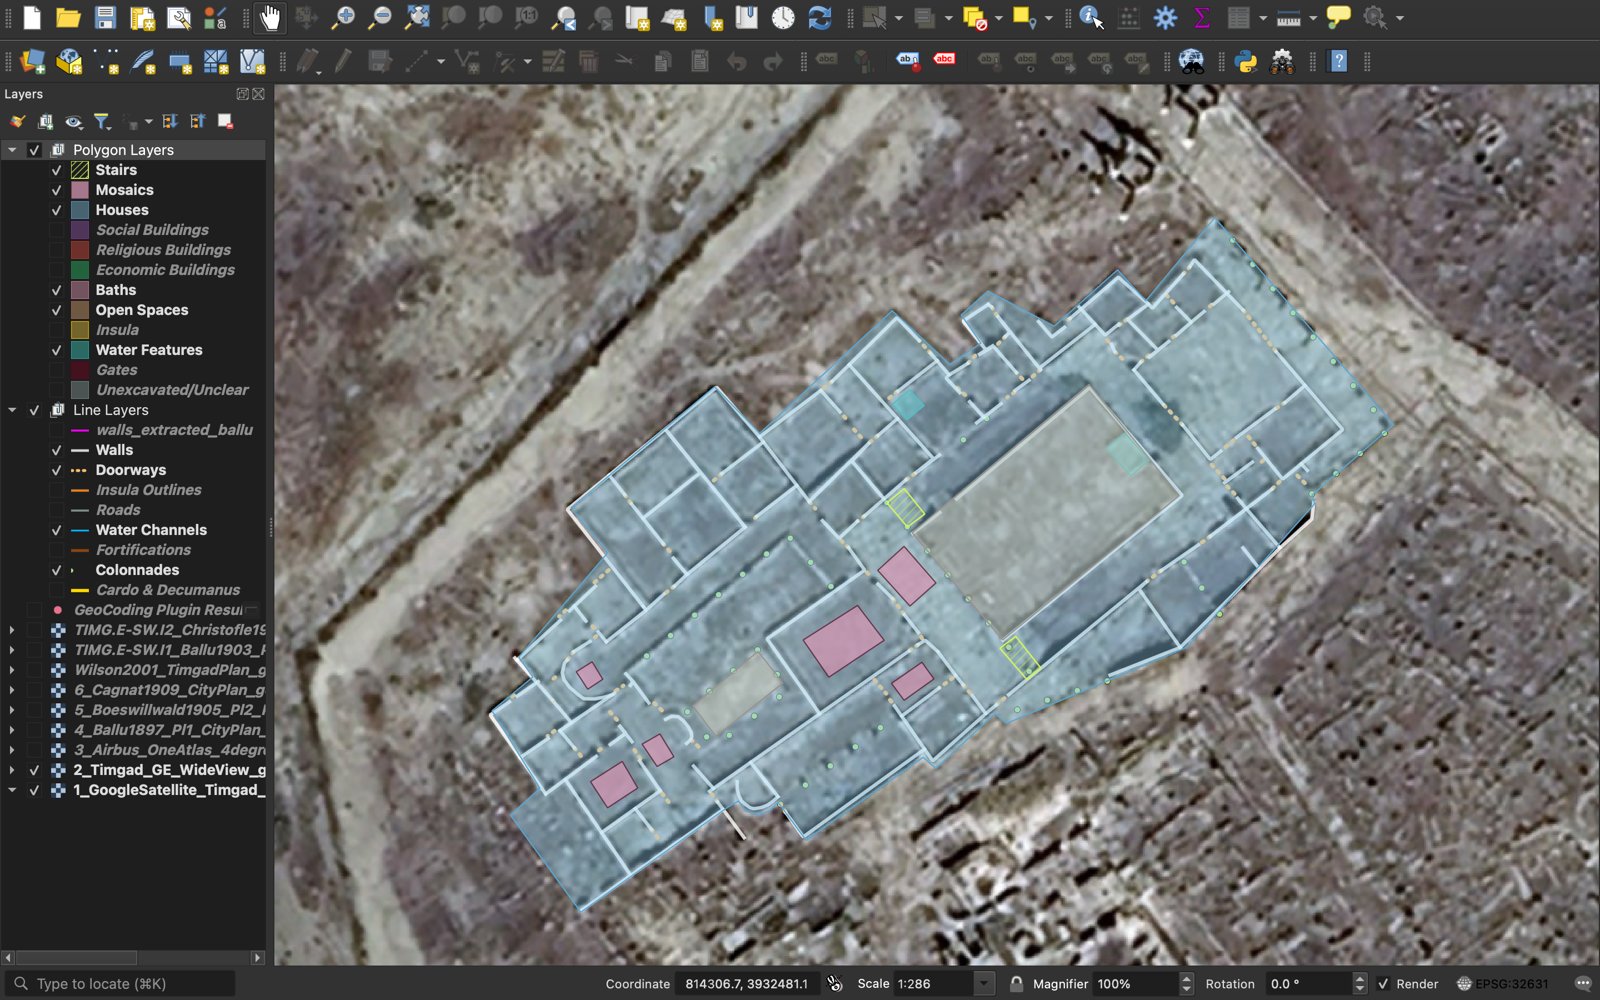The height and width of the screenshot is (1000, 1600).
Task: Collapse the Polygon Layers group
Action: [x=12, y=150]
